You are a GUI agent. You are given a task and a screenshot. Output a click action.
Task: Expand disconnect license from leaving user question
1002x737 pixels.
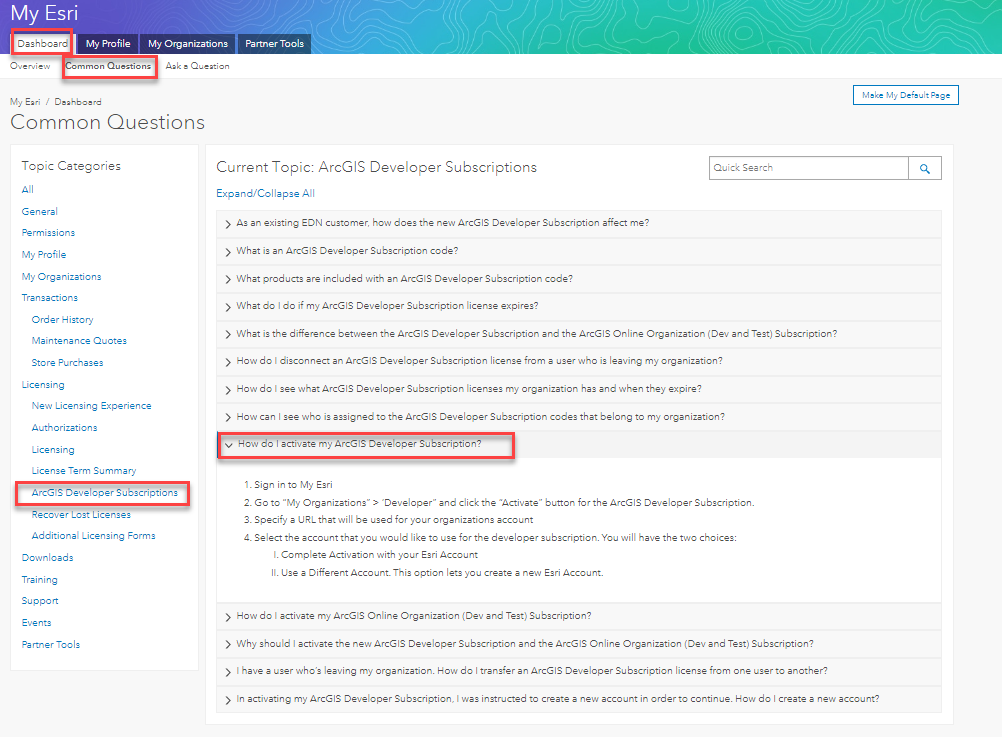pyautogui.click(x=578, y=361)
